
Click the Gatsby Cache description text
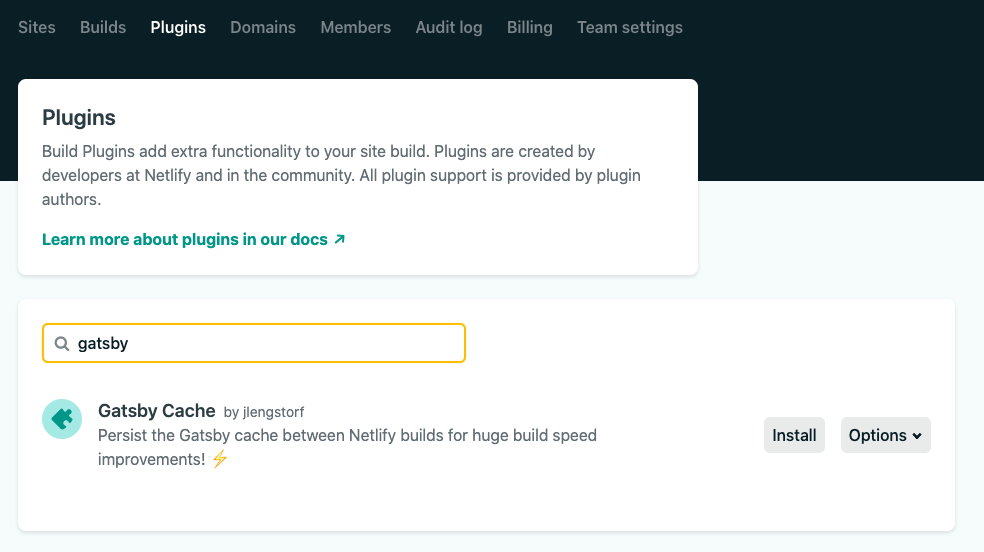click(x=347, y=447)
